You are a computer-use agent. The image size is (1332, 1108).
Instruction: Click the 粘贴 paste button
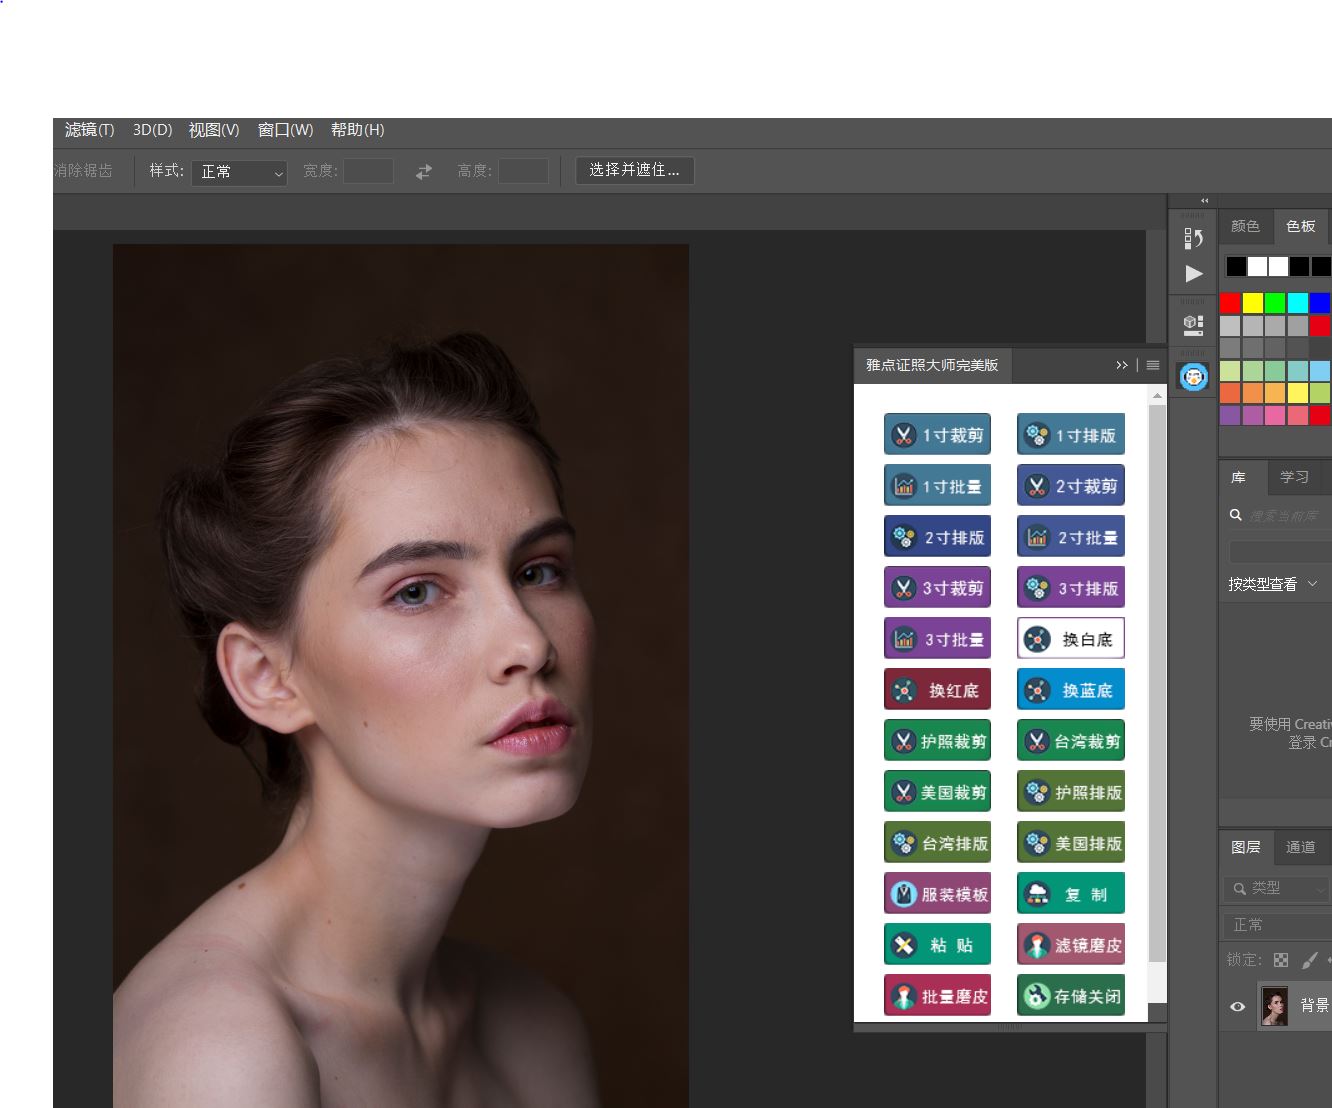pos(937,945)
